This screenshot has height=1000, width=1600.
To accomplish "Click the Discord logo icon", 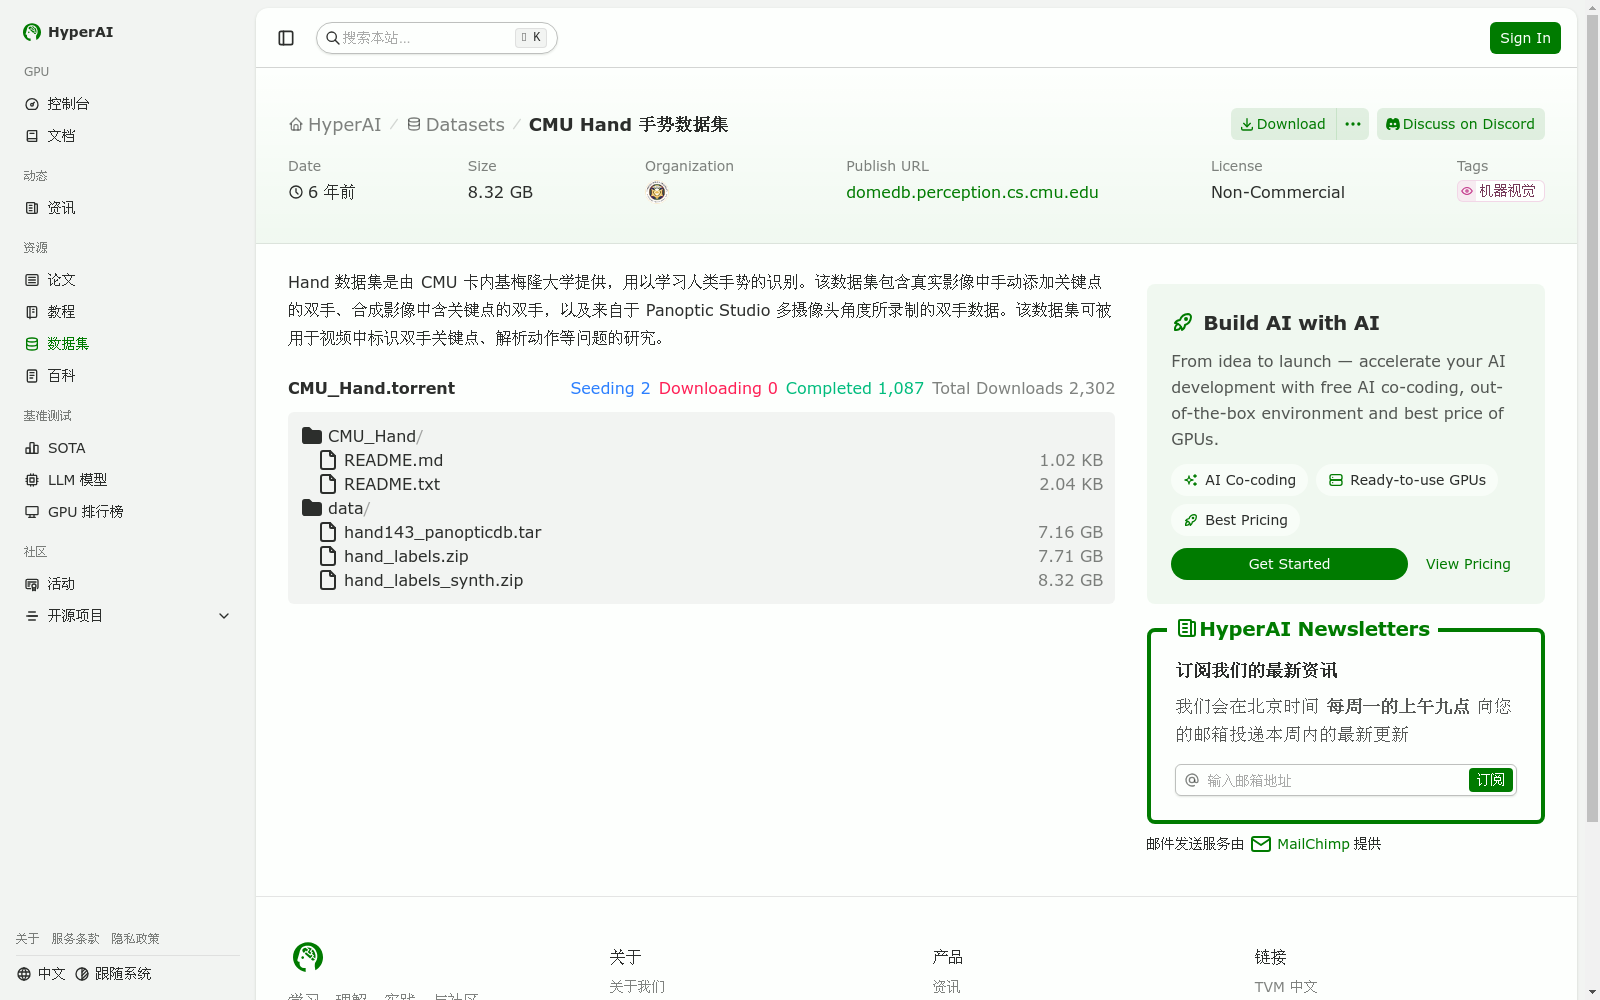I will (1393, 124).
